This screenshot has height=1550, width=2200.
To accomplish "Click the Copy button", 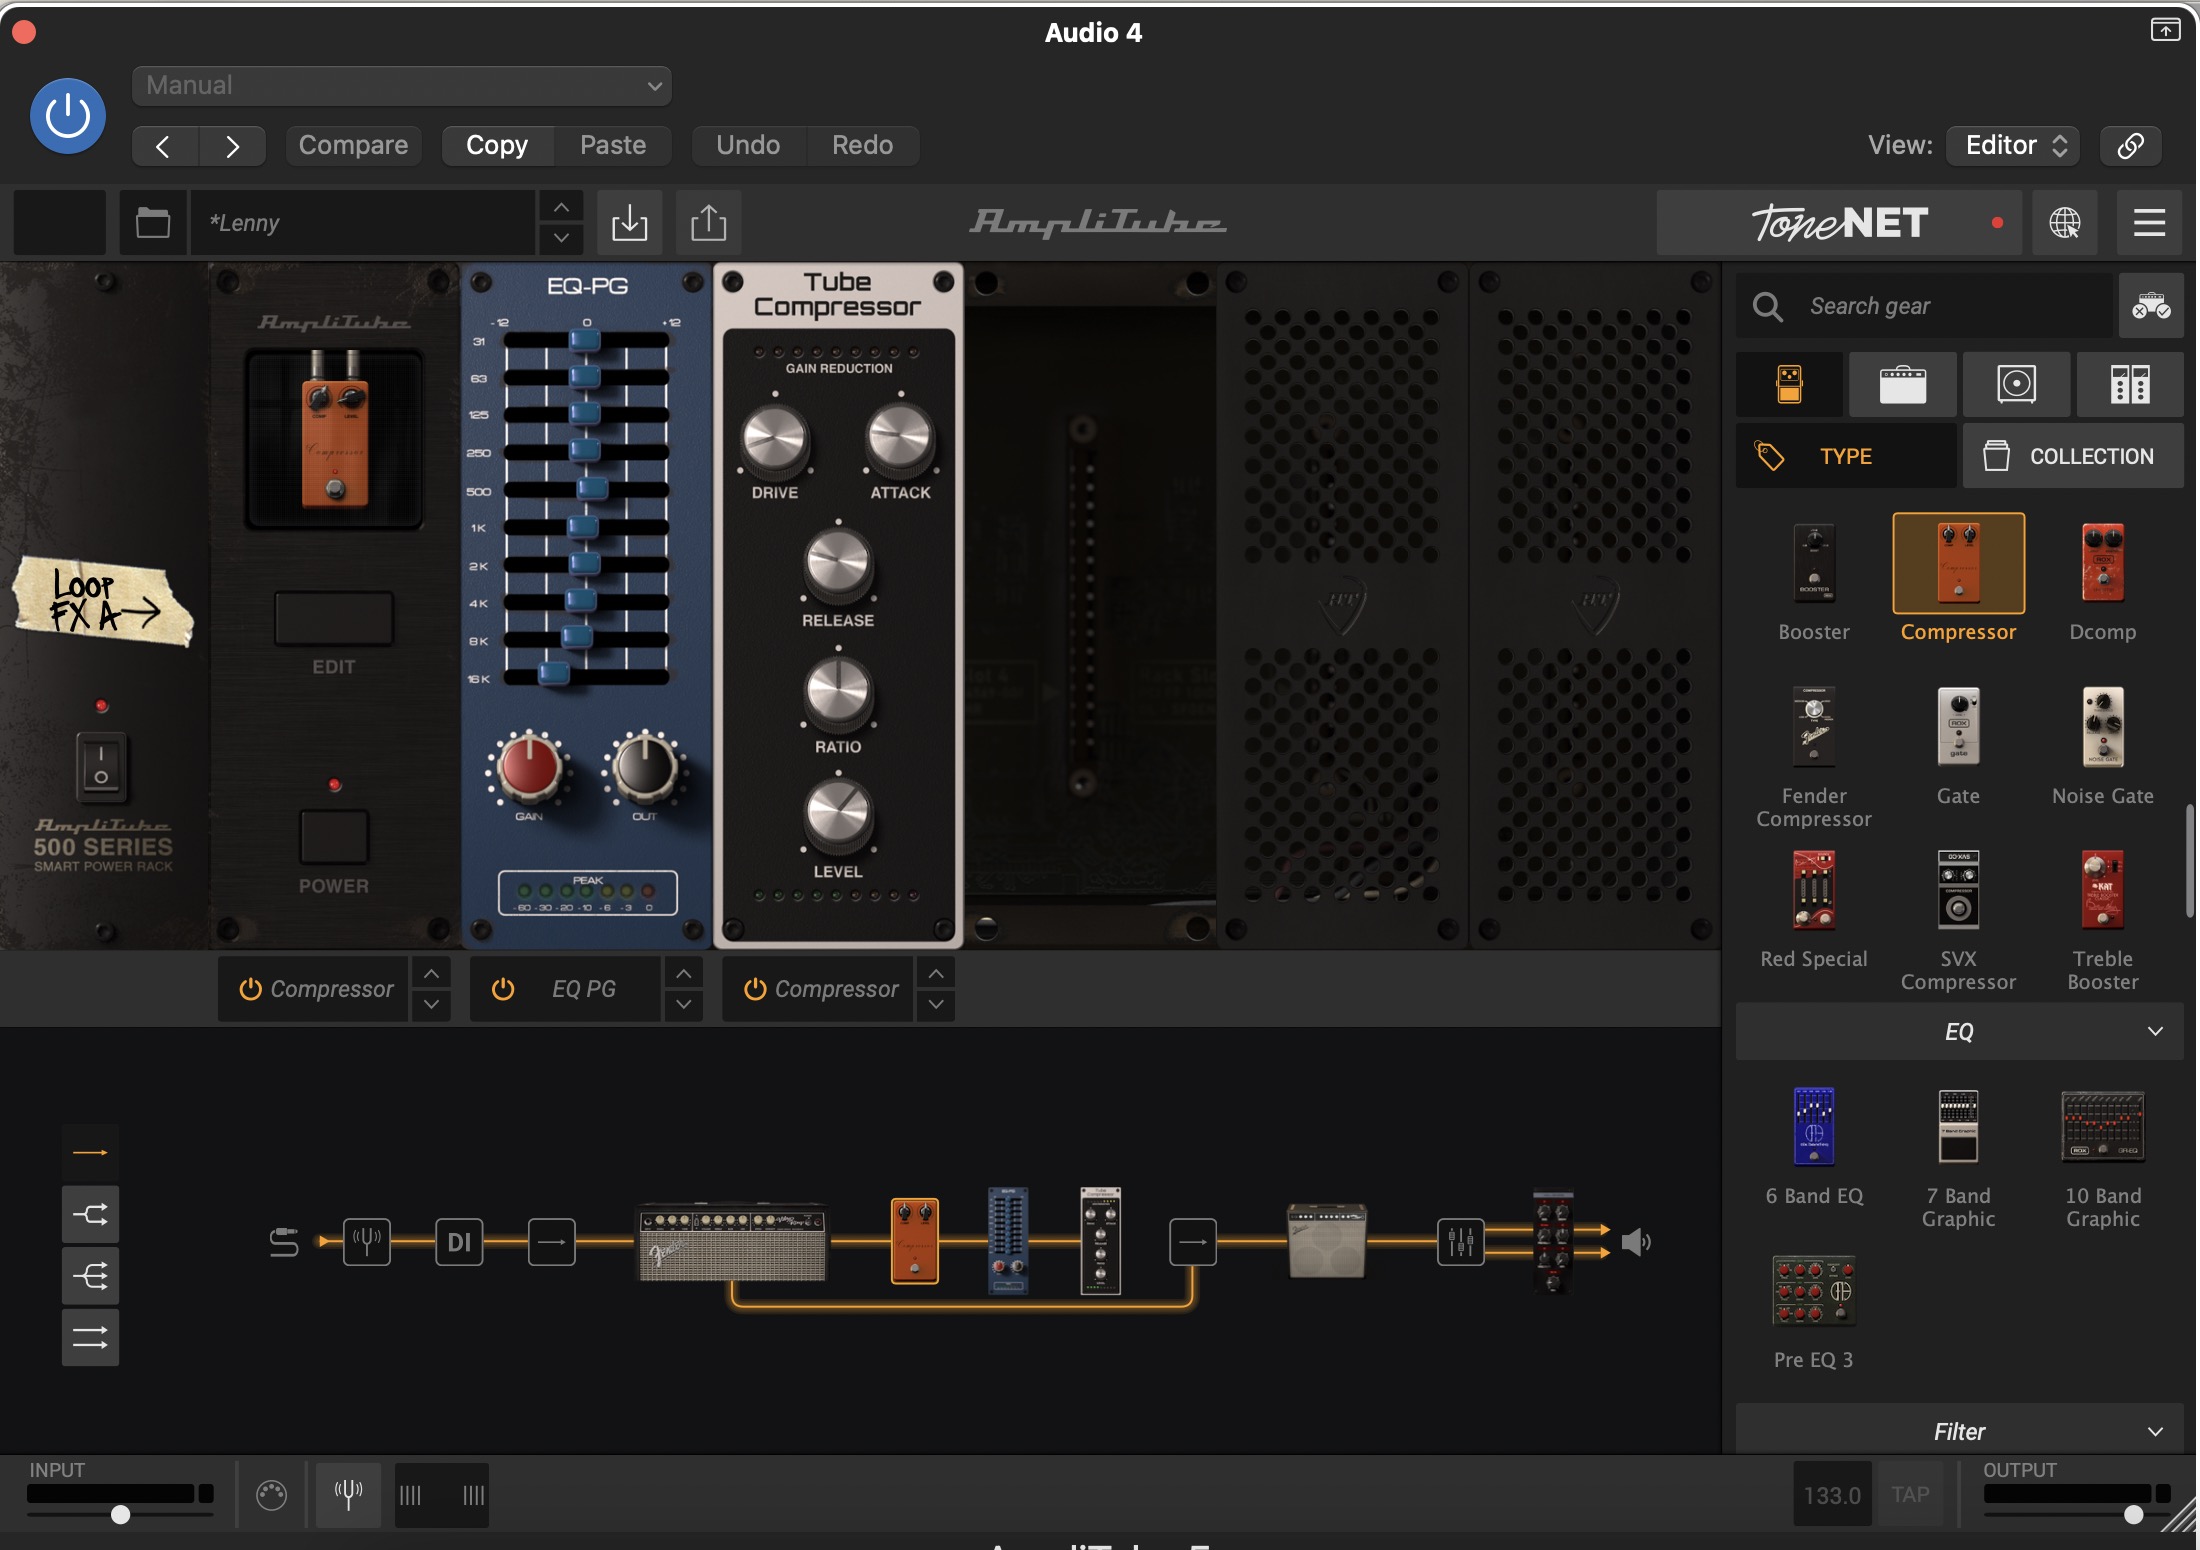I will click(497, 146).
